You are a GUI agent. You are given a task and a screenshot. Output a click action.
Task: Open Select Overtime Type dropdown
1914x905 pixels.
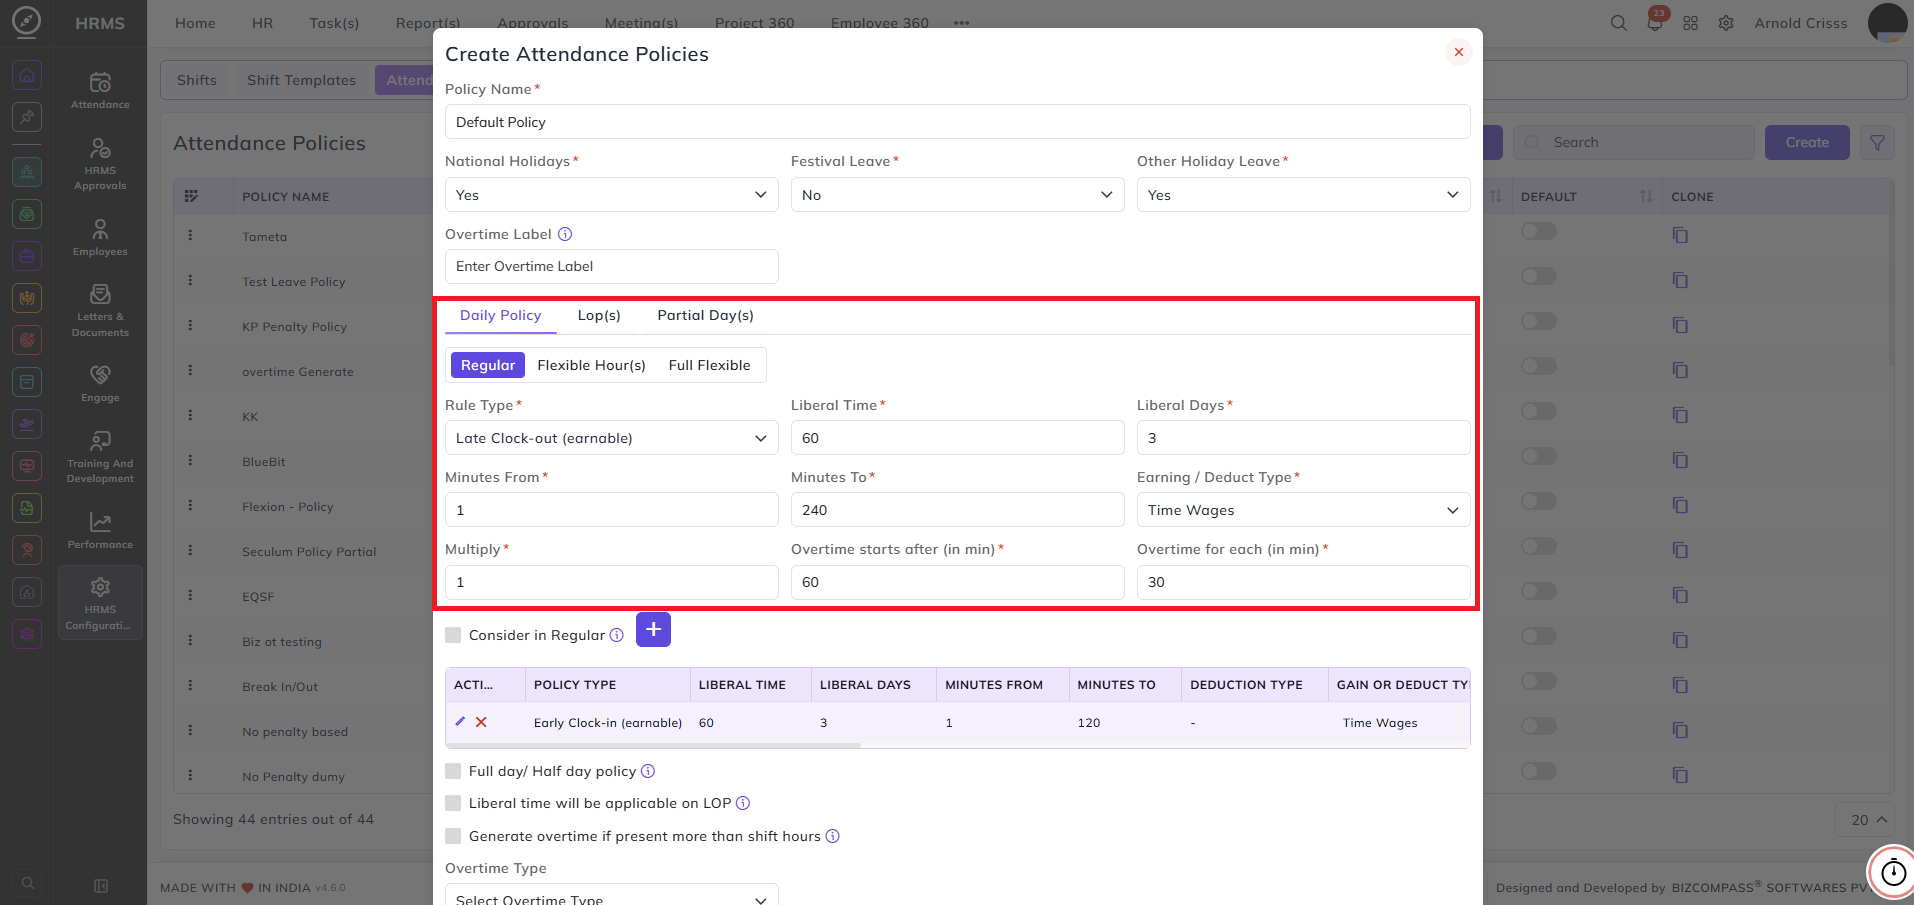pyautogui.click(x=612, y=895)
